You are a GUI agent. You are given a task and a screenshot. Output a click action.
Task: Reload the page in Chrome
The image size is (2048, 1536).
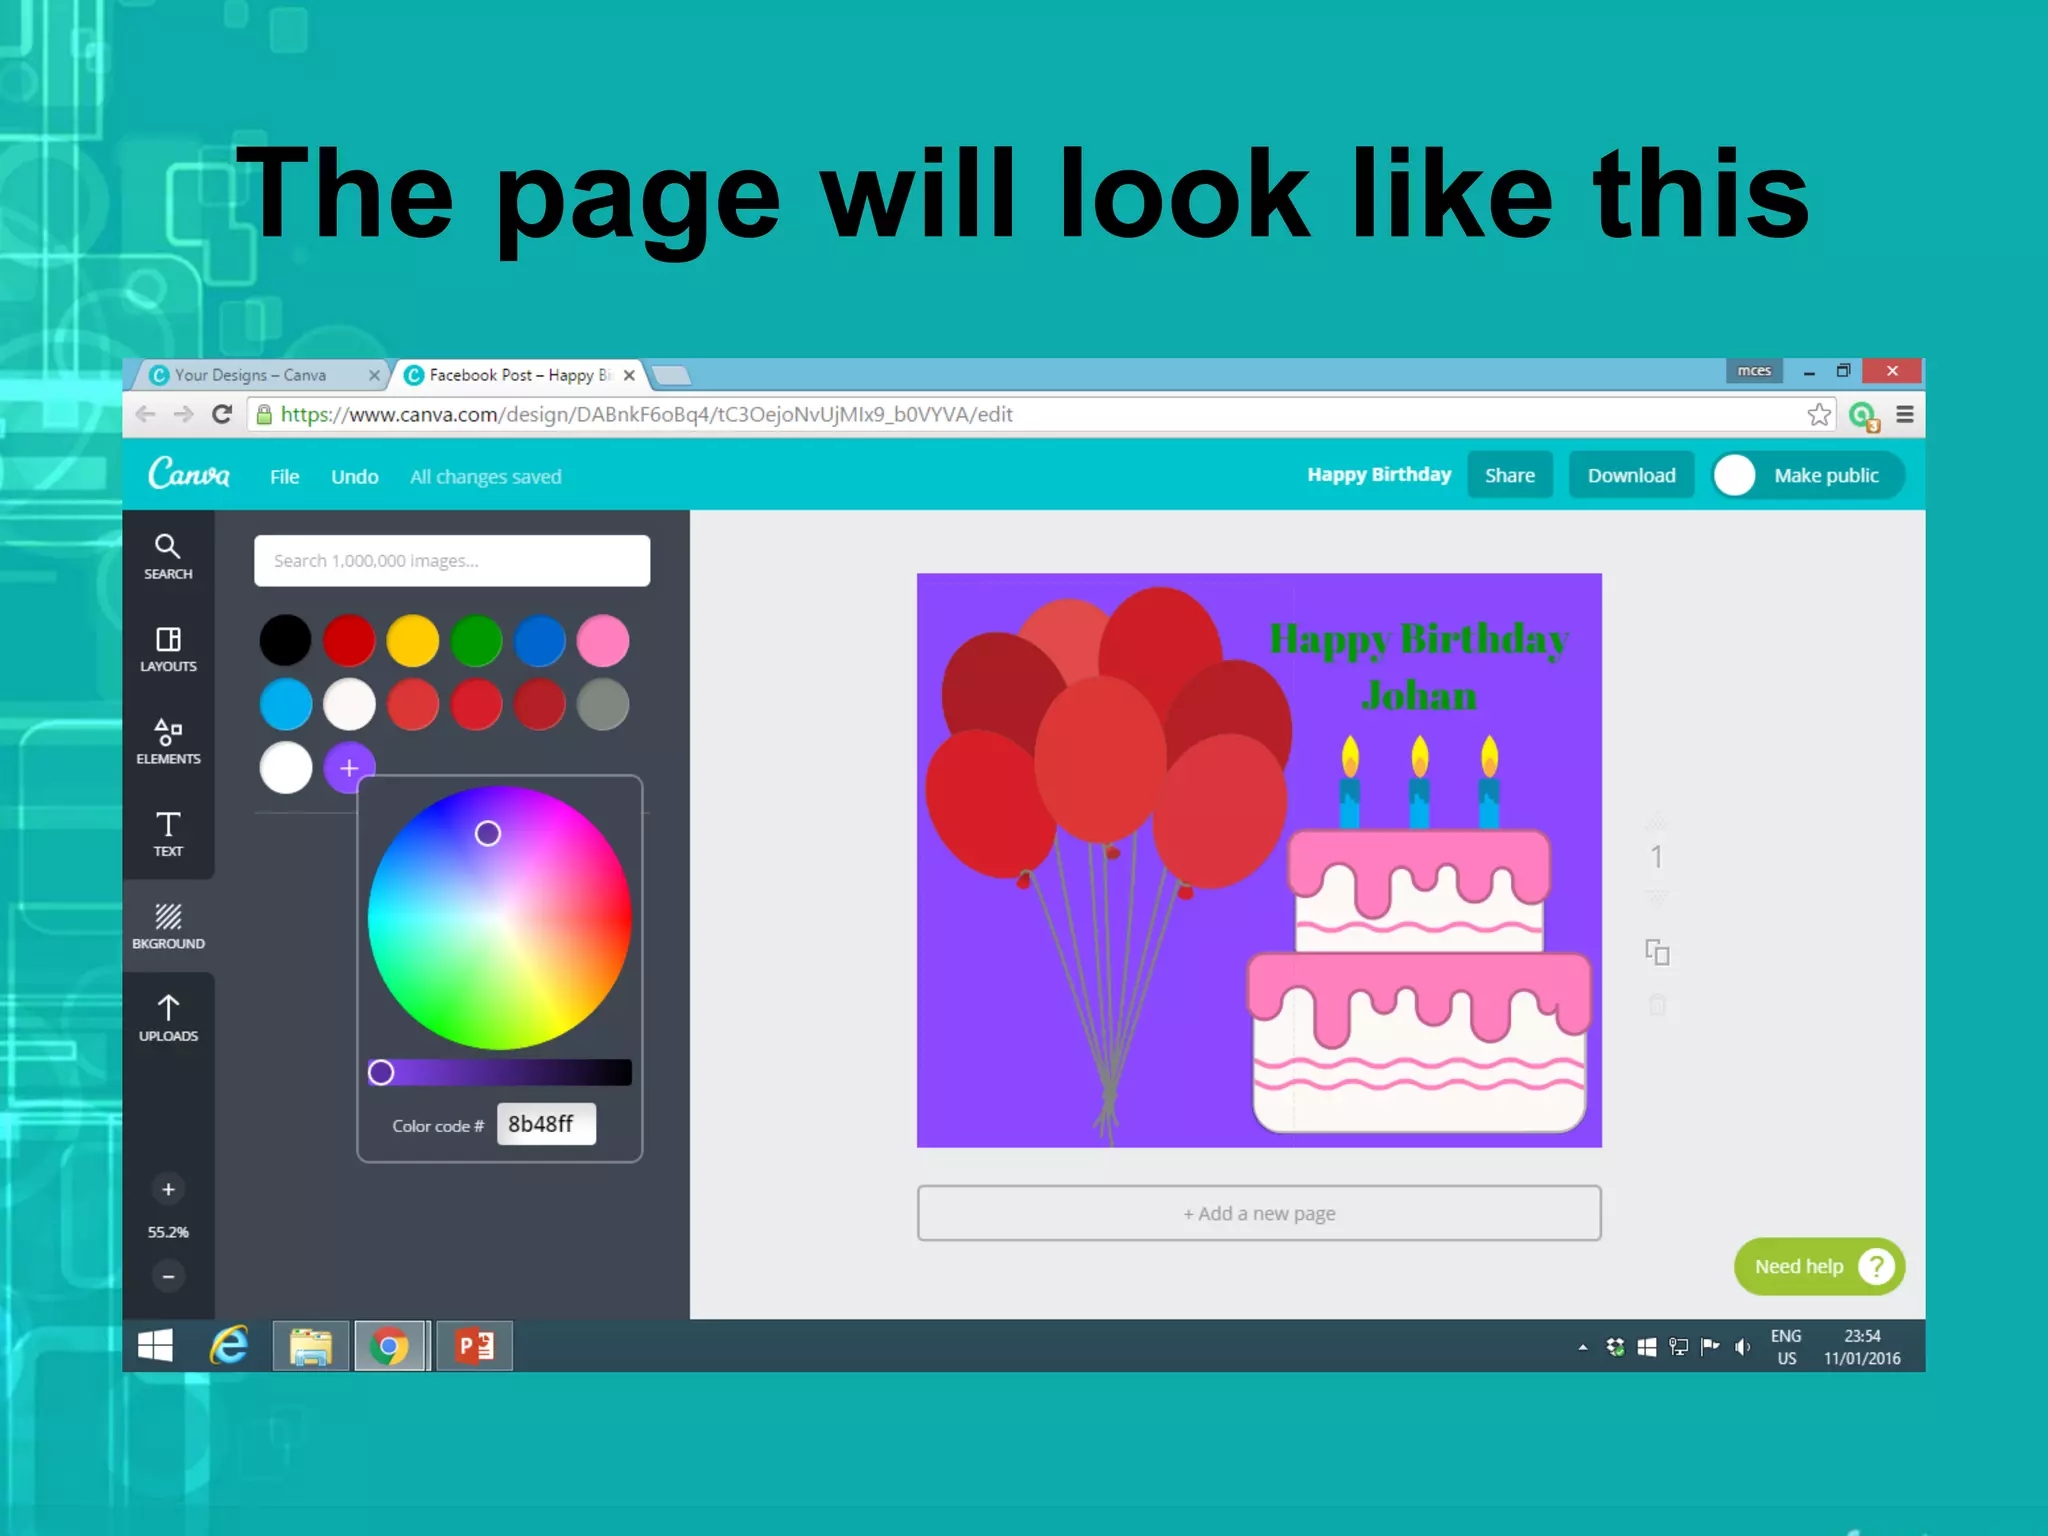point(222,414)
